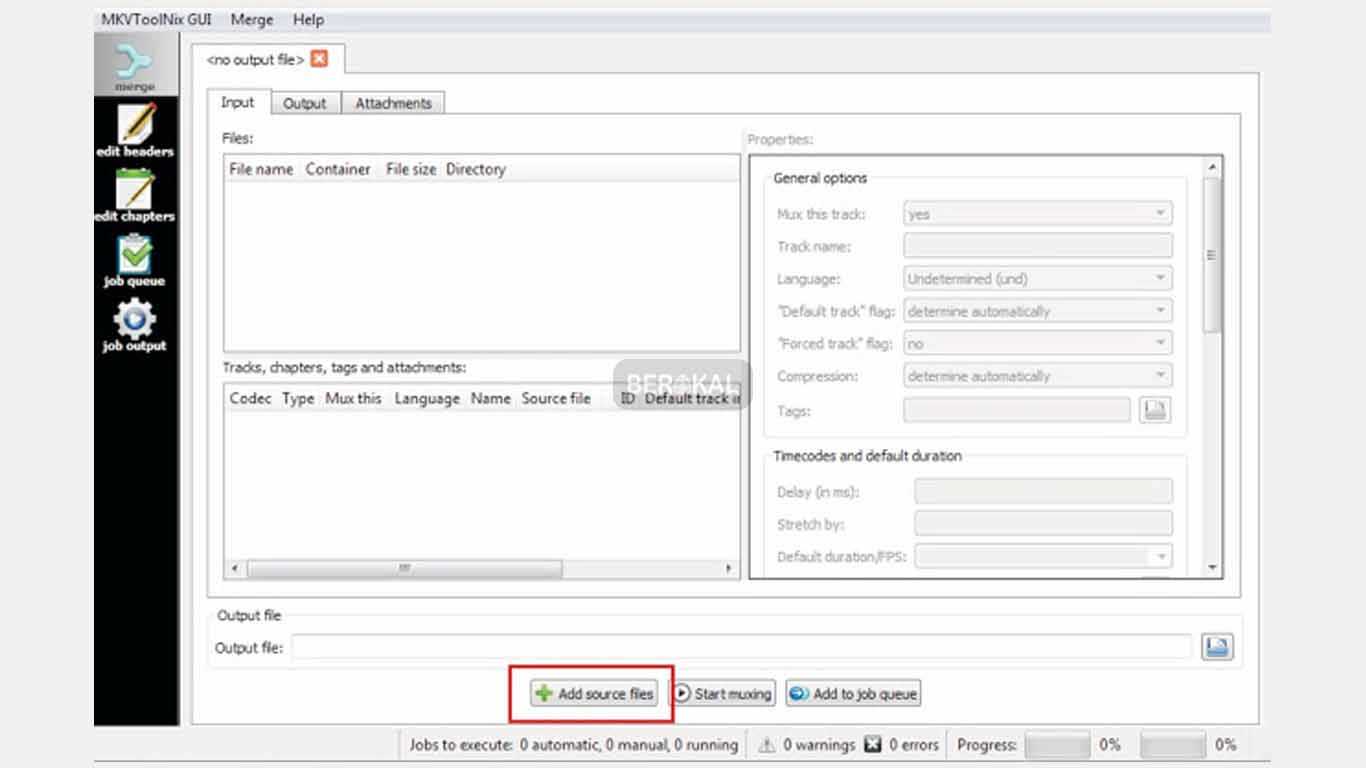
Task: Click the Start muxing button
Action: [x=722, y=693]
